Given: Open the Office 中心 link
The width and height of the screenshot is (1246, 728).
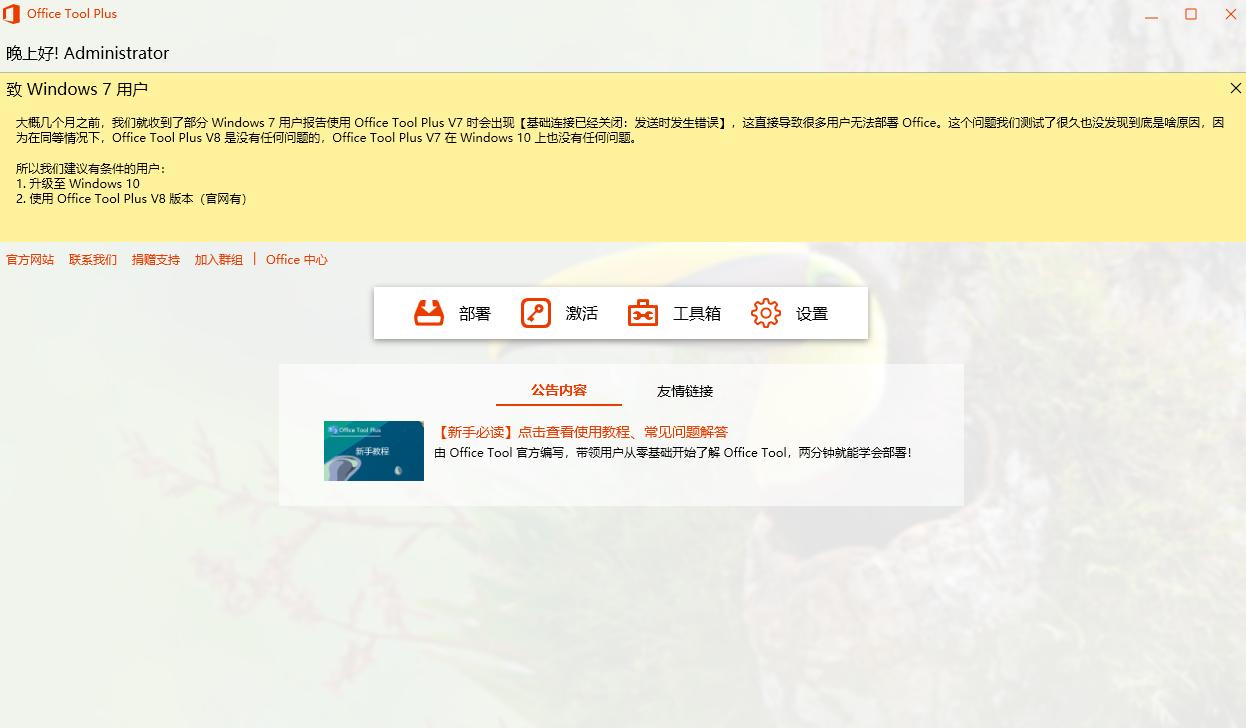Looking at the screenshot, I should tap(296, 259).
